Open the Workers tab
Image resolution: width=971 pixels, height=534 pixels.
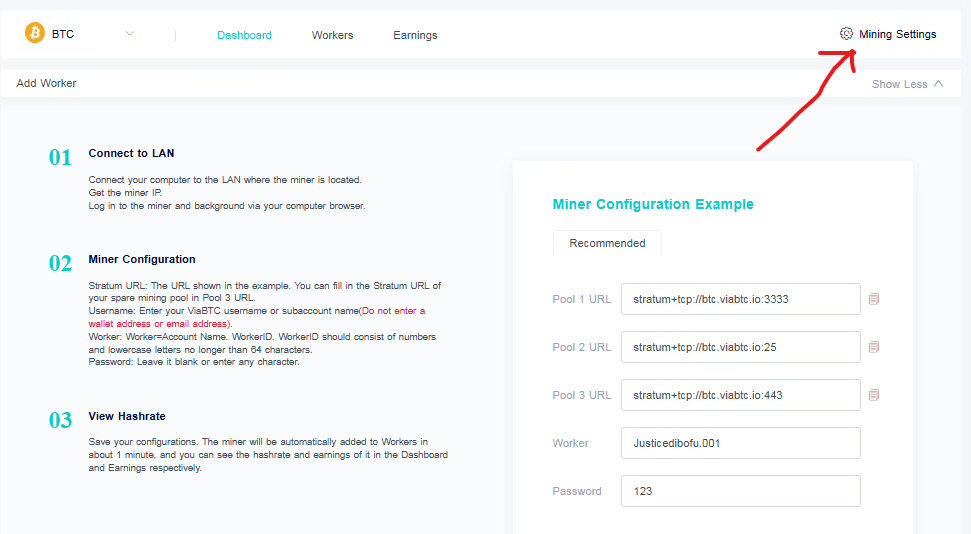pyautogui.click(x=332, y=35)
